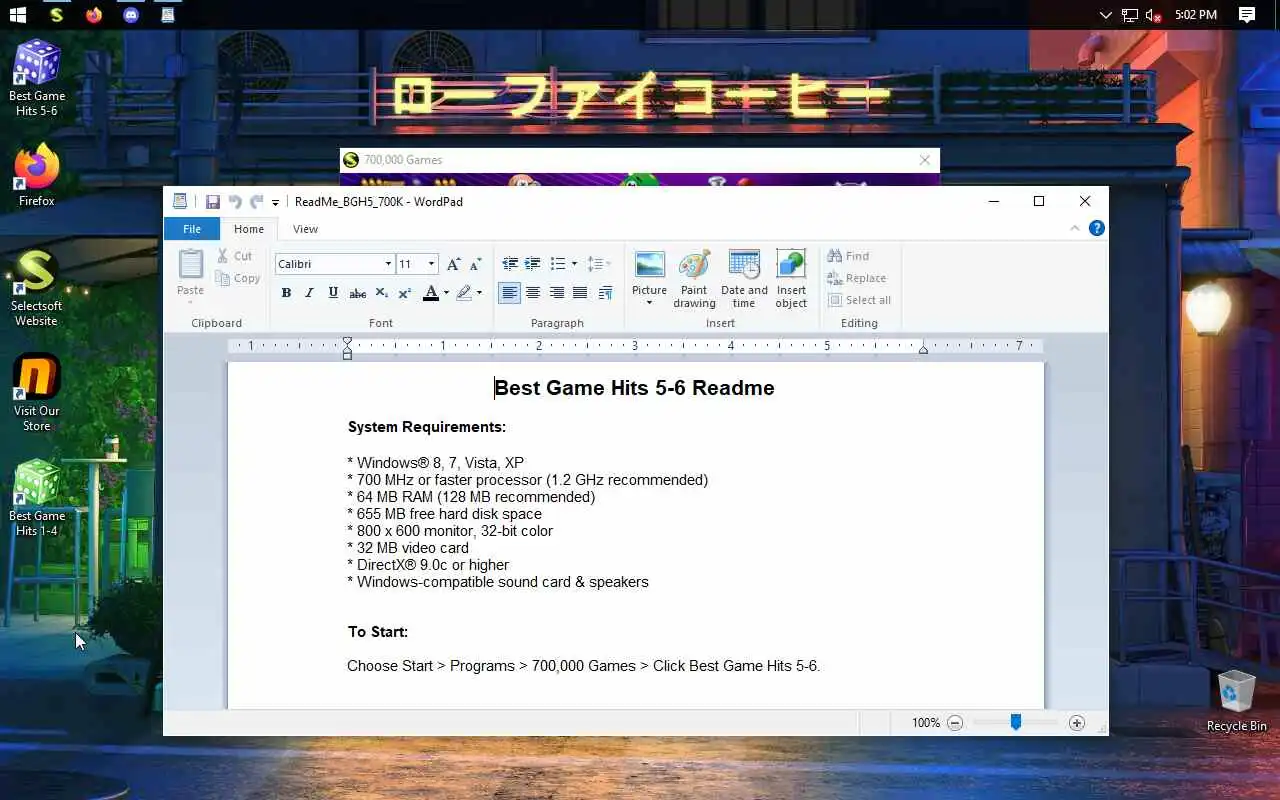
Task: Select Center text alignment
Action: pos(533,293)
